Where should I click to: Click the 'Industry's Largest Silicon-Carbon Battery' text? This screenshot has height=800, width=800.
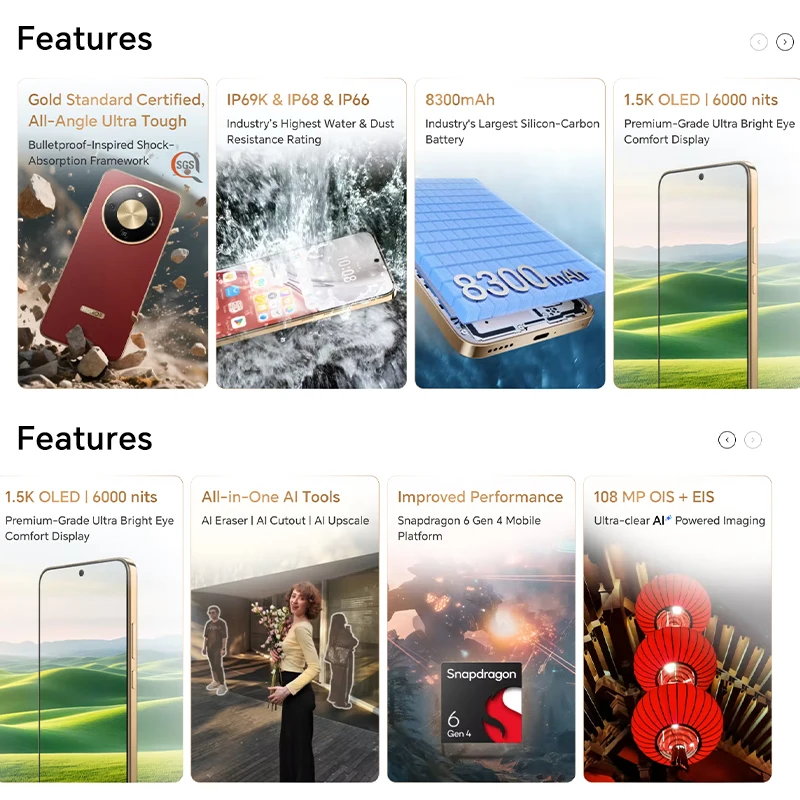(512, 132)
